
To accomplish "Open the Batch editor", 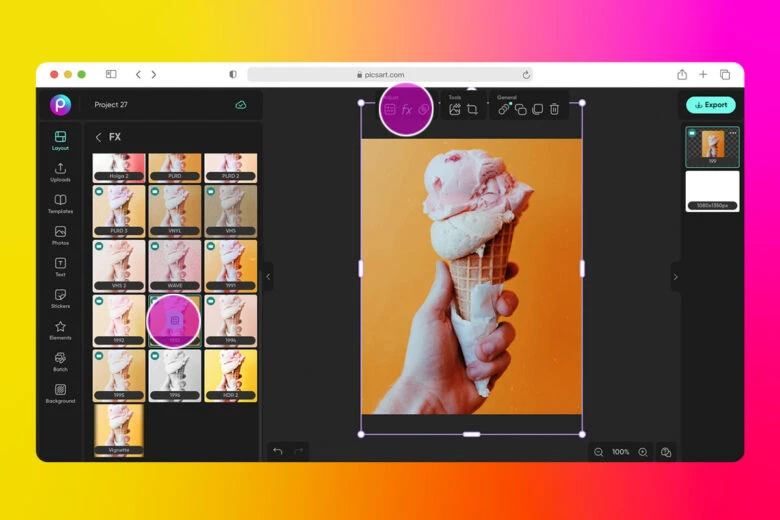I will click(x=60, y=361).
